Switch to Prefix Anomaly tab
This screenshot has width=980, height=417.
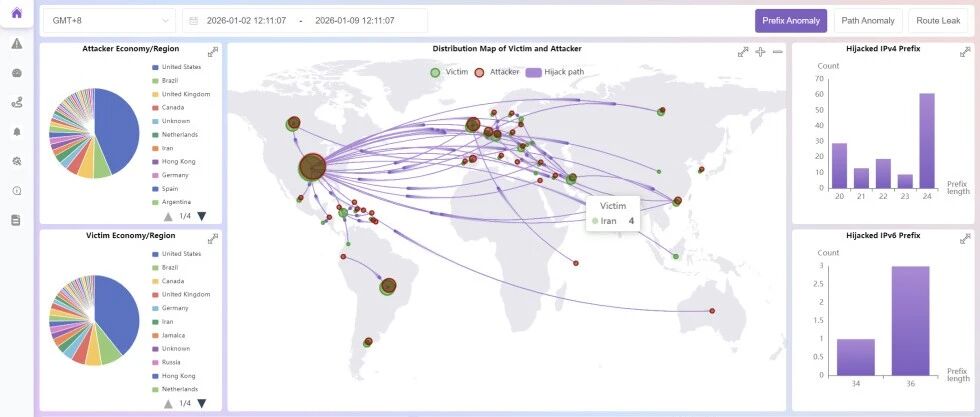(x=791, y=21)
